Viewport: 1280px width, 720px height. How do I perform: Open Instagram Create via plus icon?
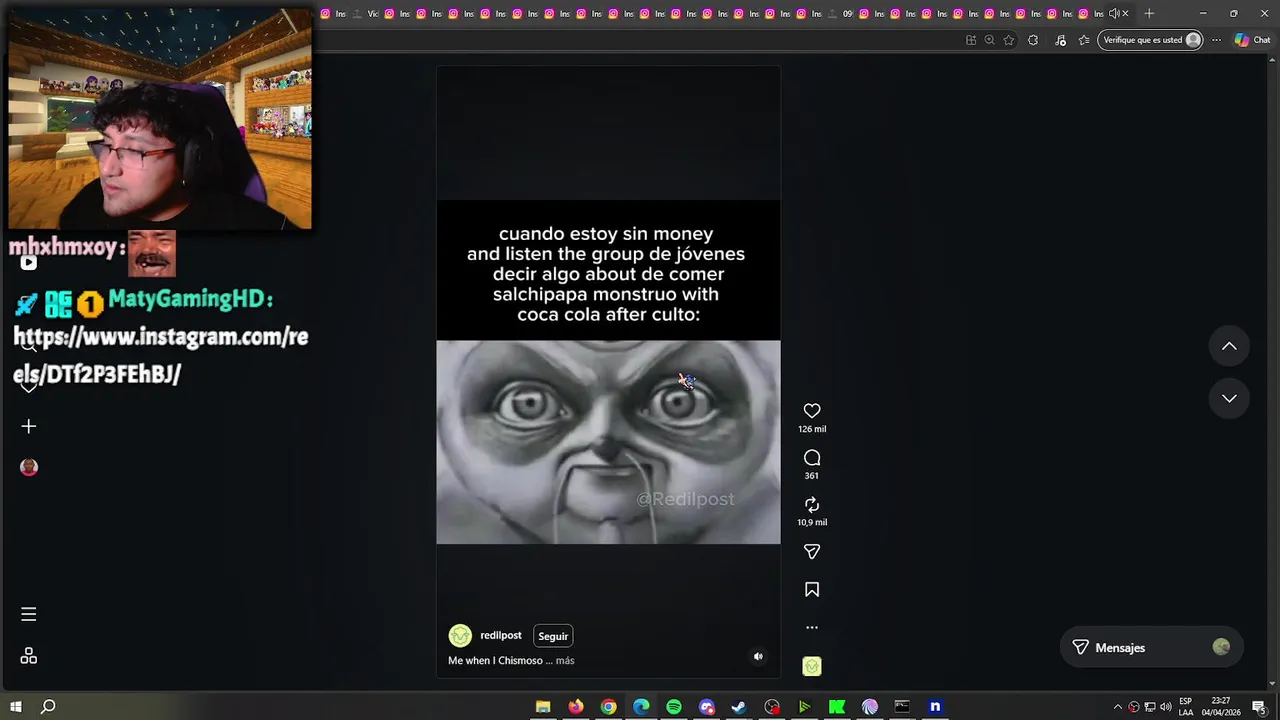point(29,427)
